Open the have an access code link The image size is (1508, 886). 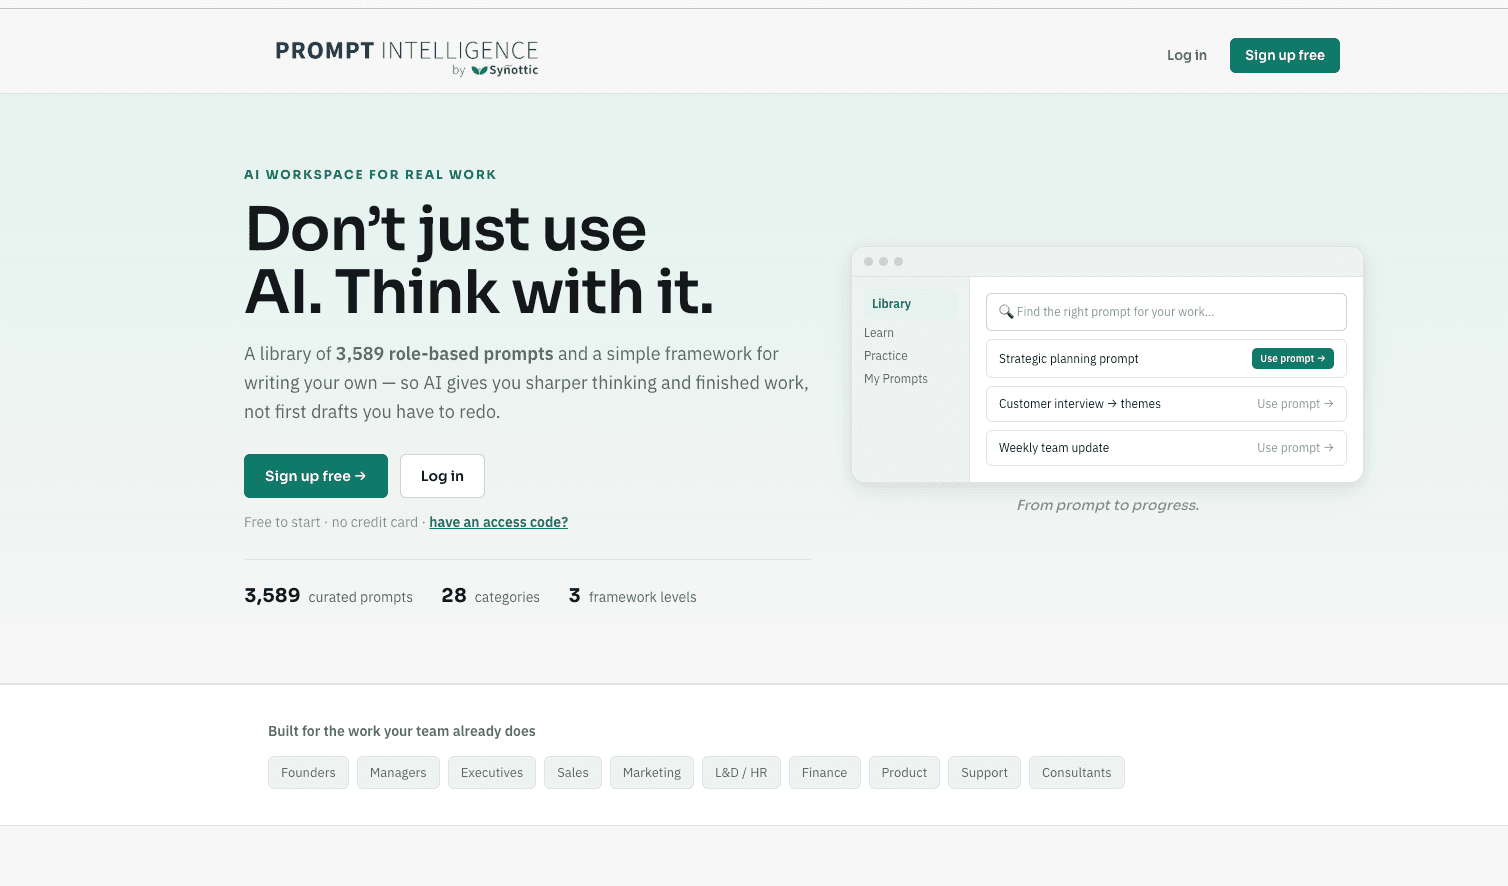point(498,522)
